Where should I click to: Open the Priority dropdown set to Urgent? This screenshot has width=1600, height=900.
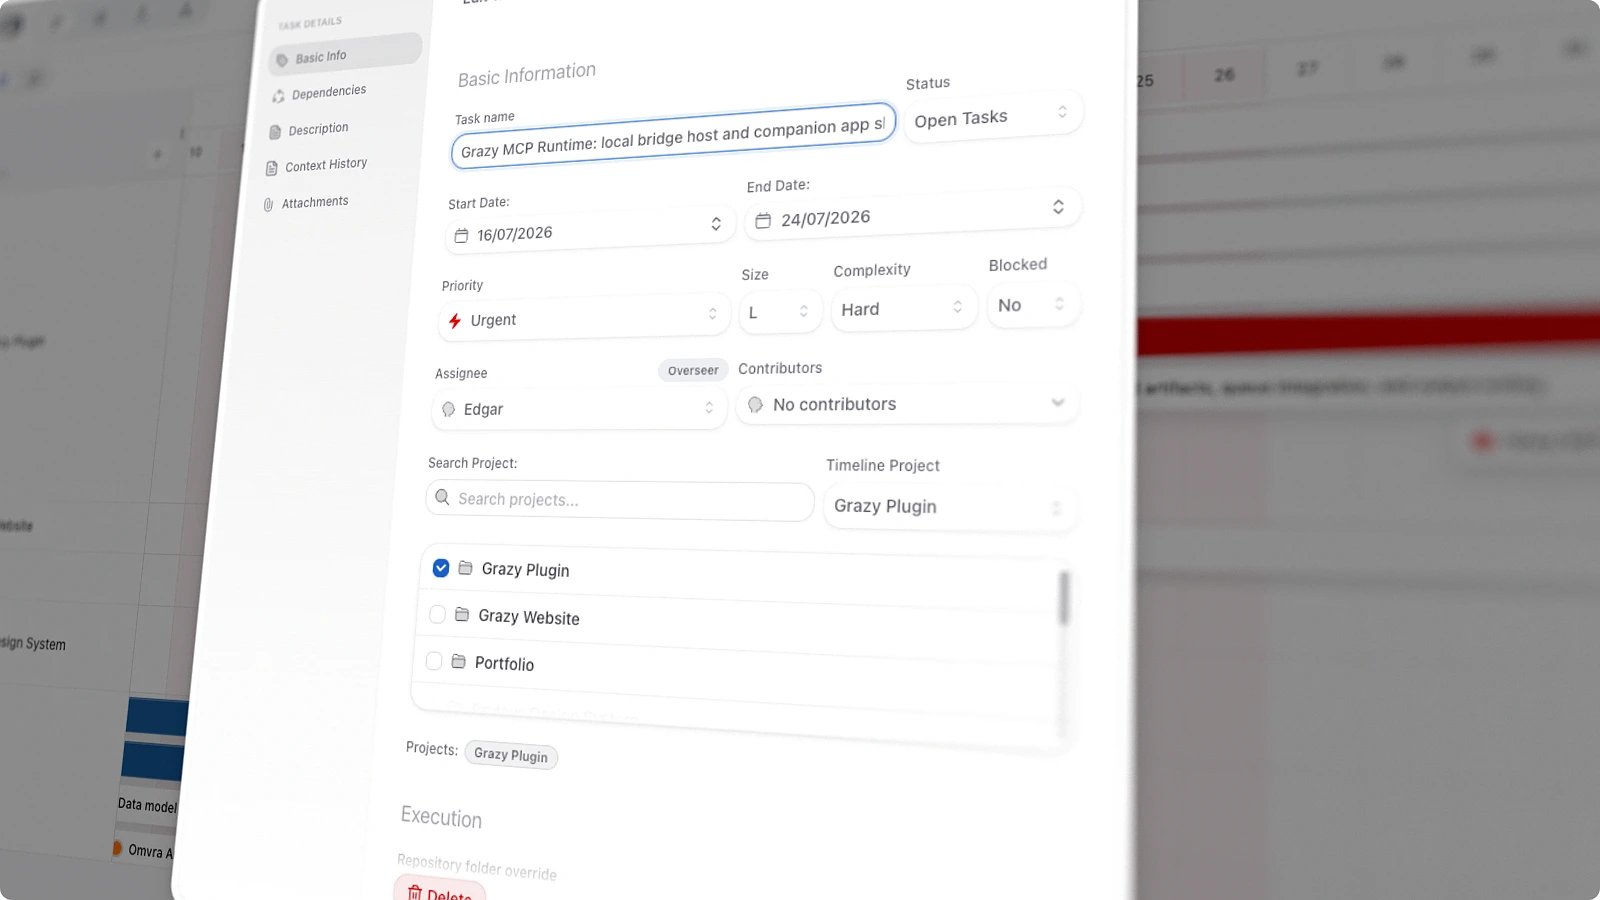pos(583,318)
